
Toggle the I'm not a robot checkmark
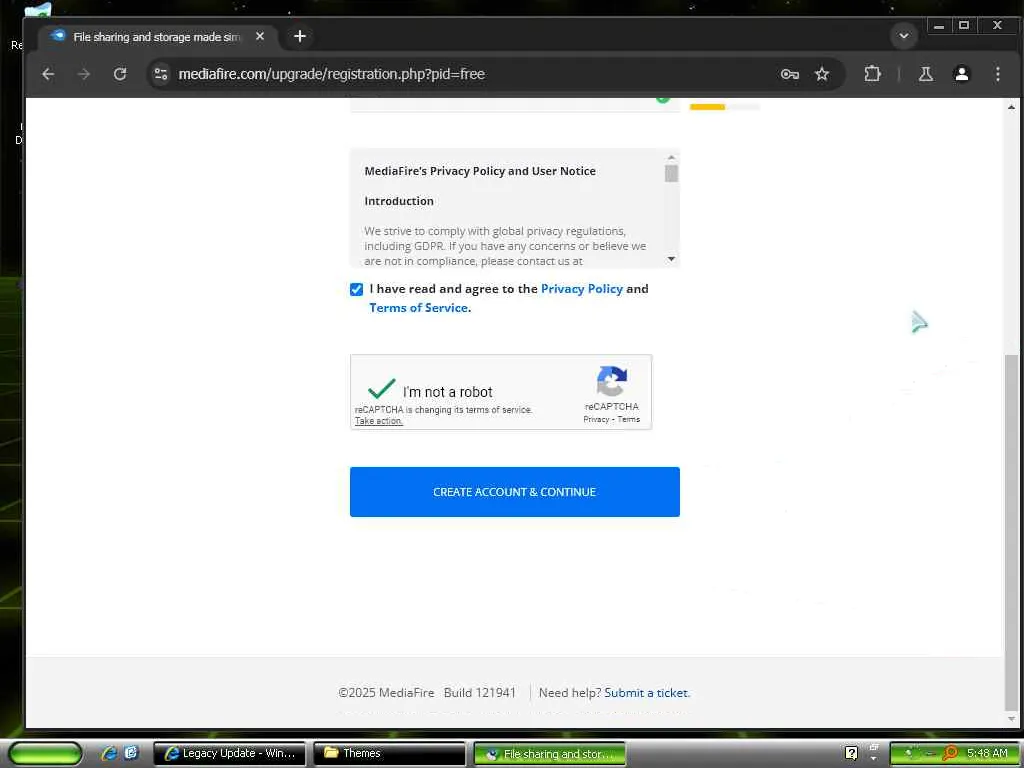pyautogui.click(x=381, y=389)
